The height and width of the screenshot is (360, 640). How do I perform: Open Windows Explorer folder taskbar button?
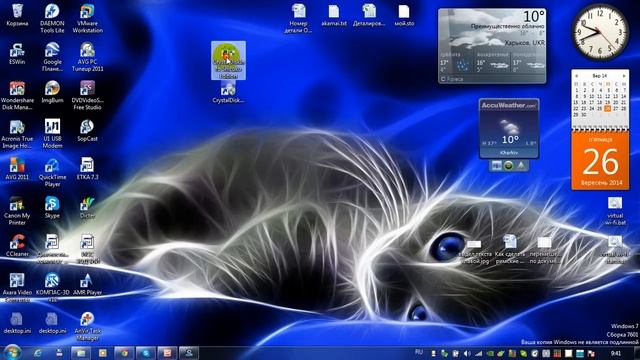click(81, 353)
